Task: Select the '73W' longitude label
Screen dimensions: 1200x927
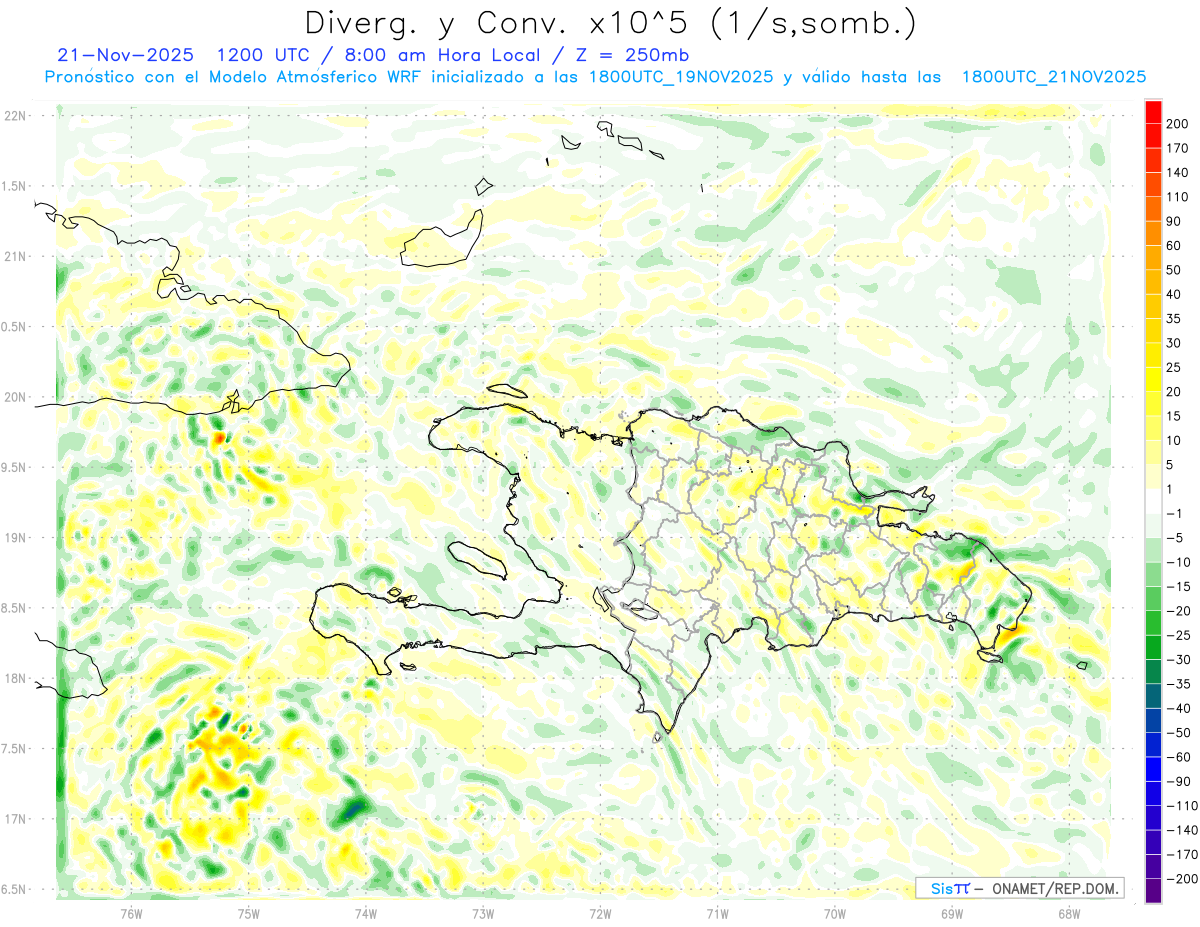Action: [x=483, y=913]
